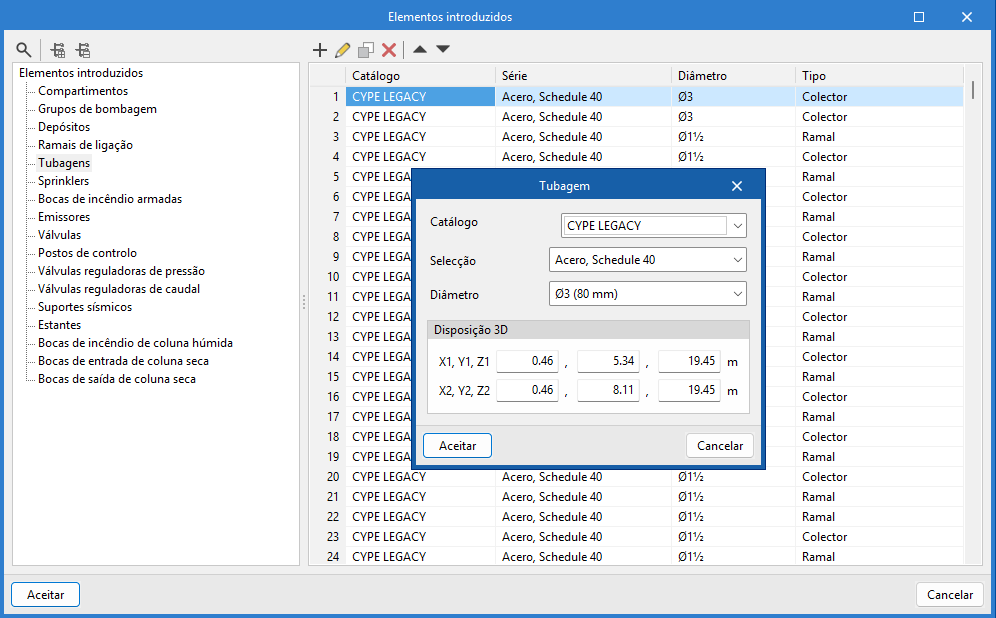Image resolution: width=996 pixels, height=618 pixels.
Task: Select Grupos de bombagem in the tree
Action: tap(97, 109)
